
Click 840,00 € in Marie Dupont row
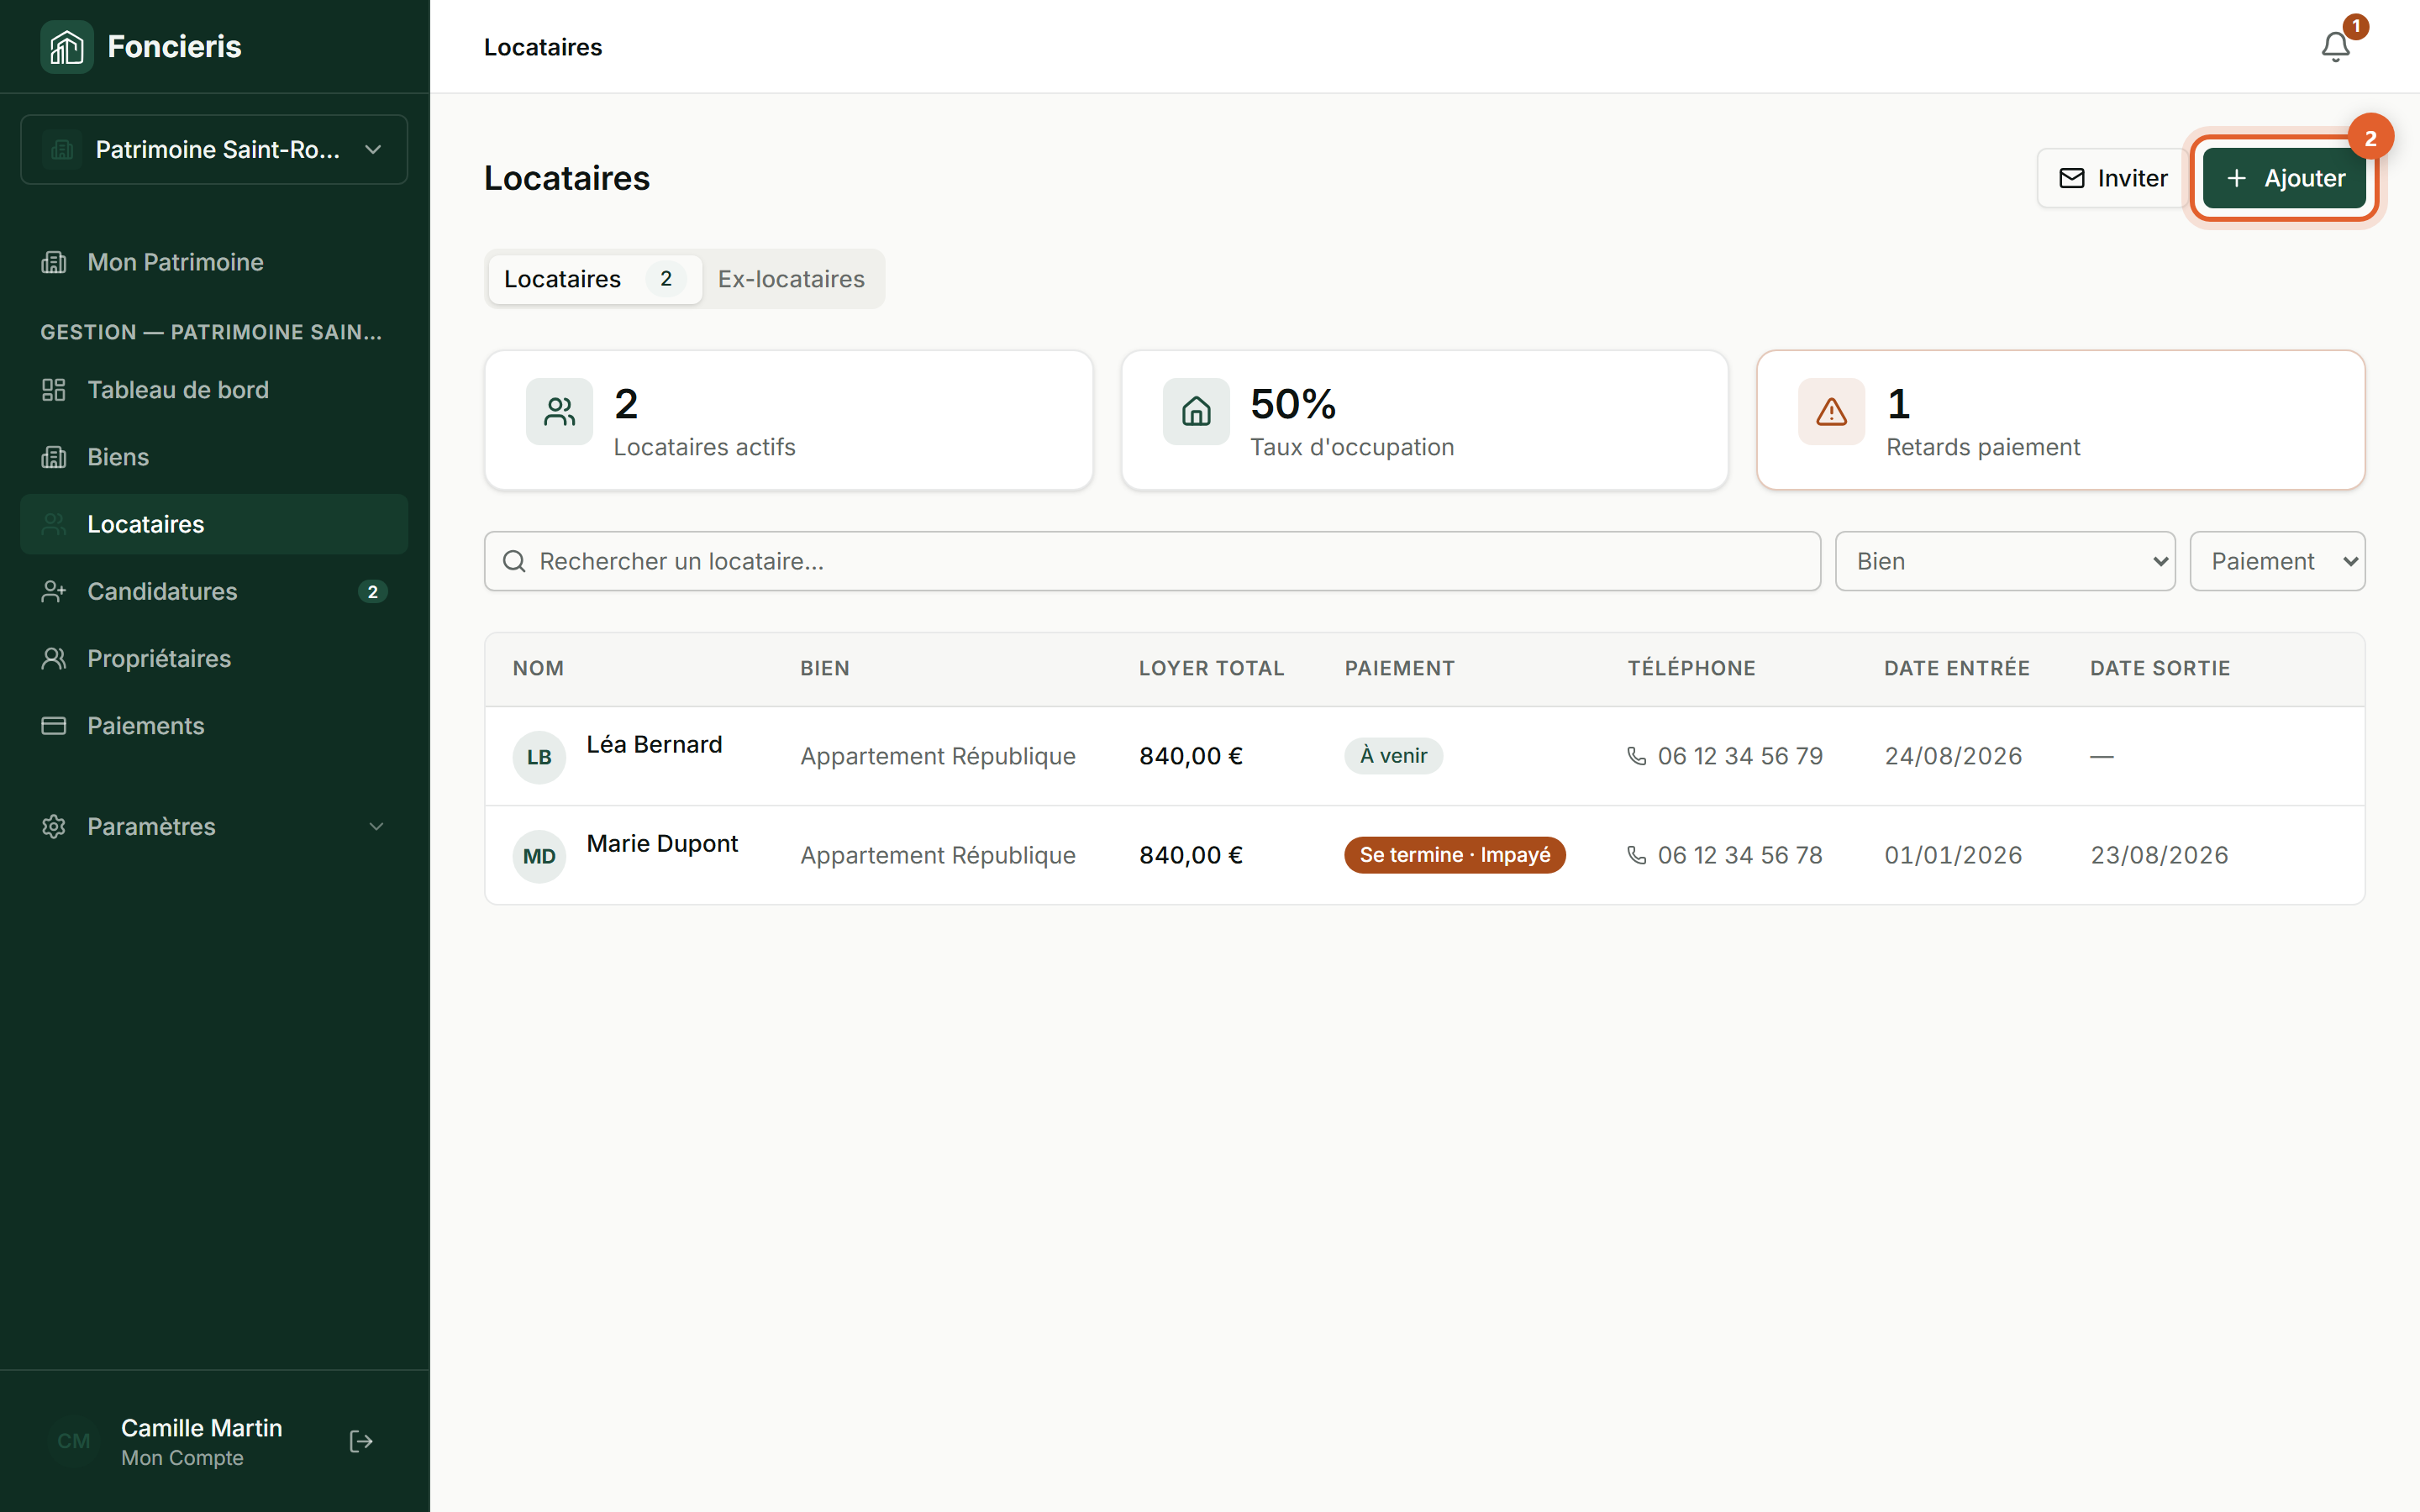click(1191, 855)
